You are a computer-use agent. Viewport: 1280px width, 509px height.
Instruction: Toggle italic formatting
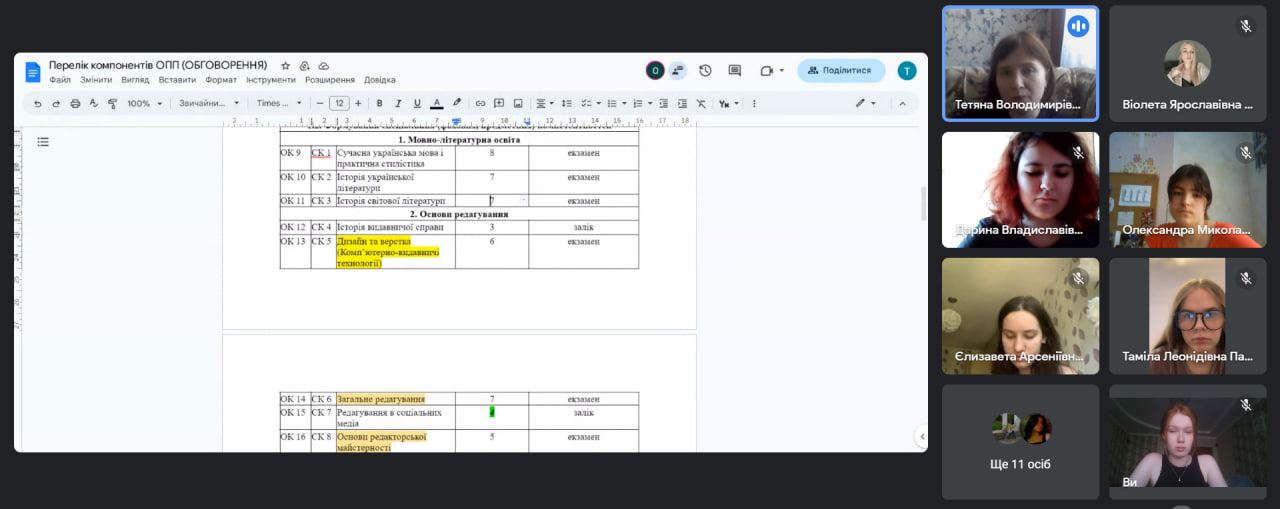click(398, 103)
